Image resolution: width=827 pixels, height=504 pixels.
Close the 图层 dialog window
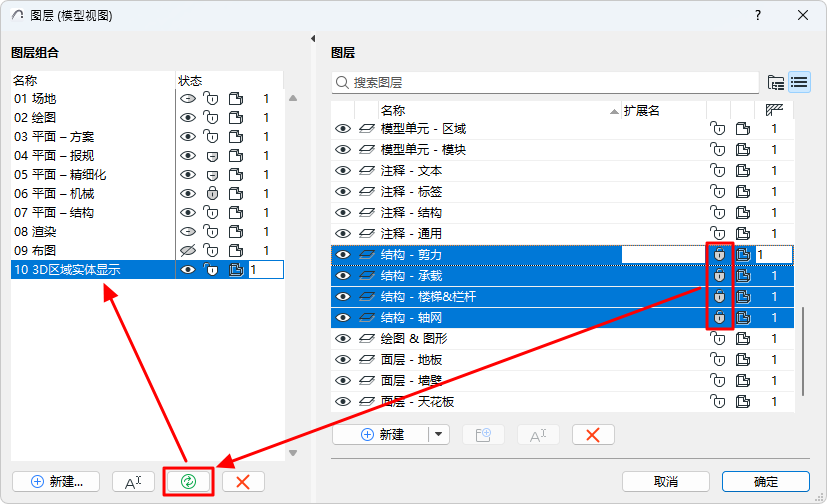(803, 15)
